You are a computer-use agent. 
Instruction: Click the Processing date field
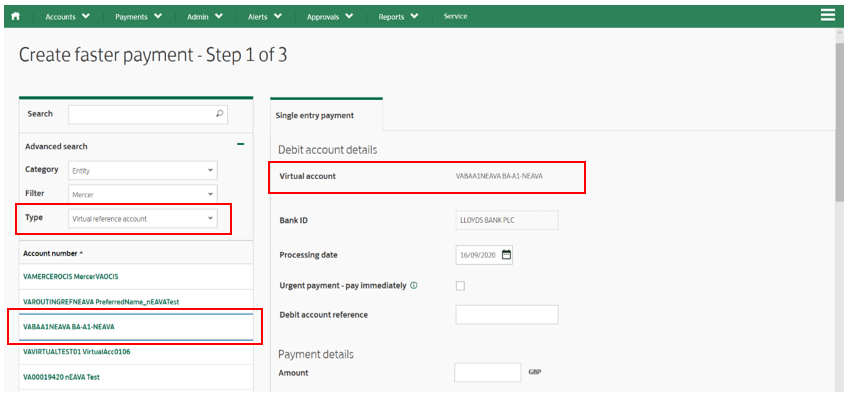[x=484, y=255]
